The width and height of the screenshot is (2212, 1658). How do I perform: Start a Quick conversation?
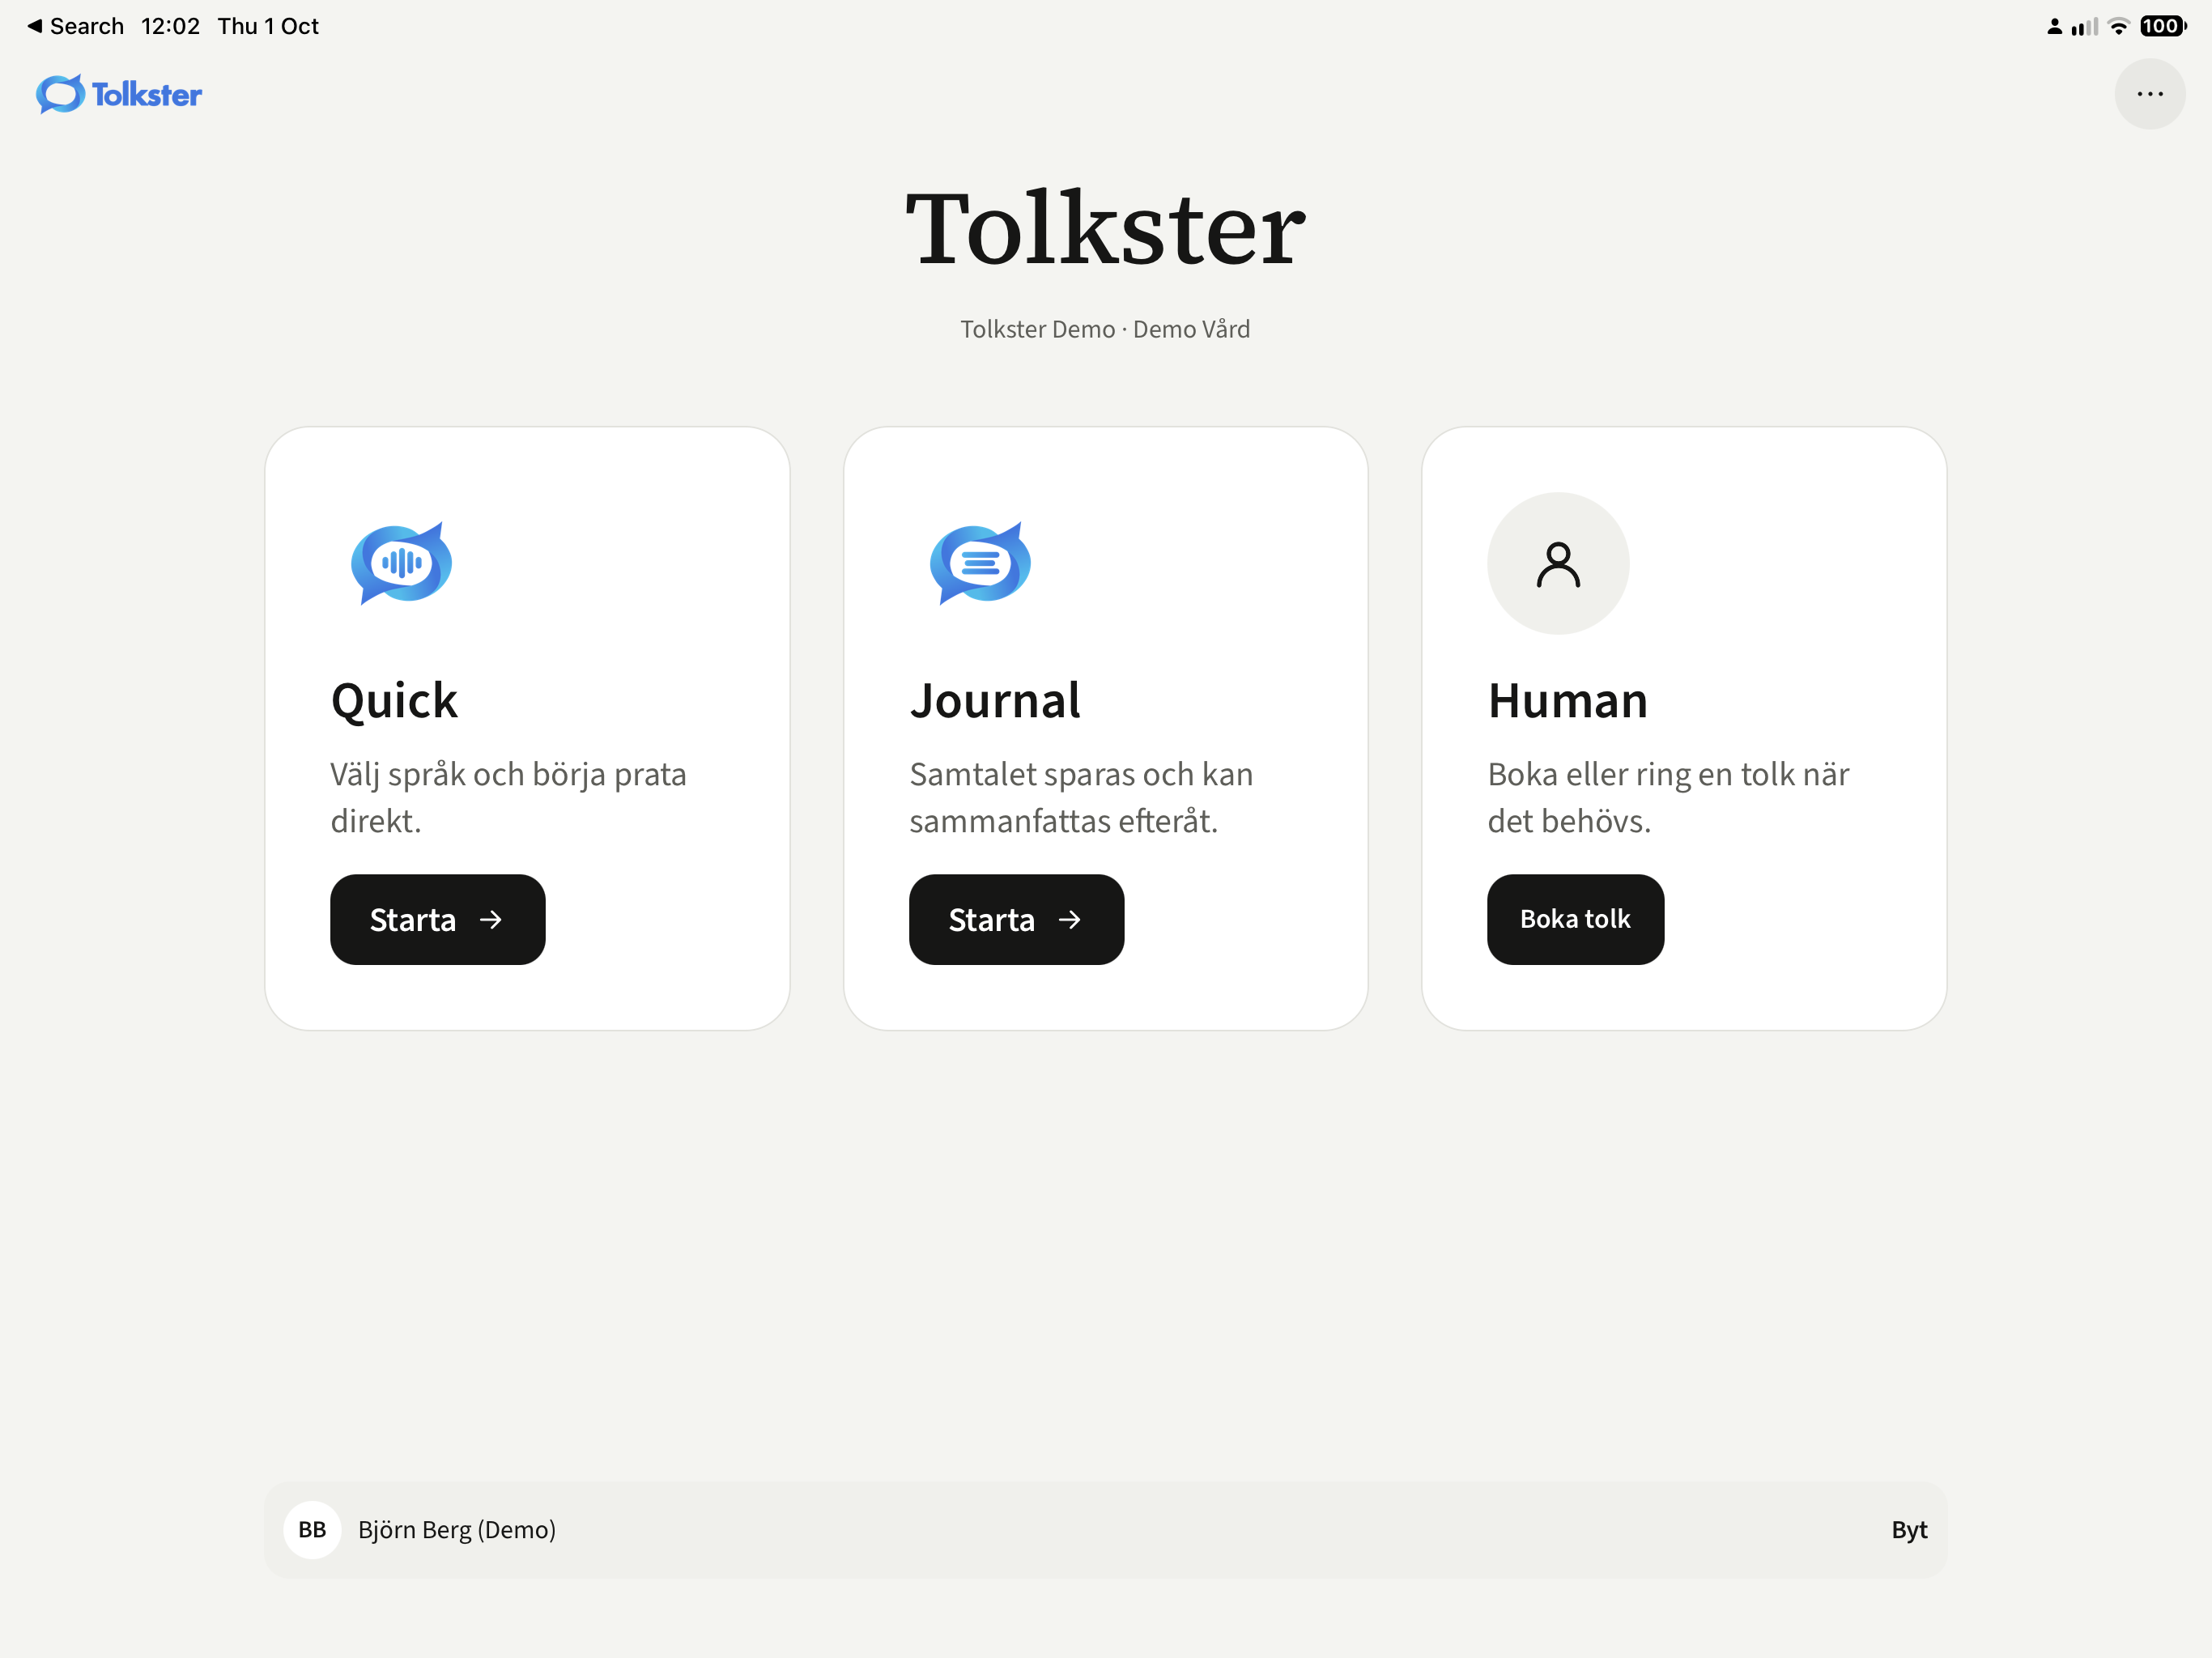pyautogui.click(x=438, y=919)
